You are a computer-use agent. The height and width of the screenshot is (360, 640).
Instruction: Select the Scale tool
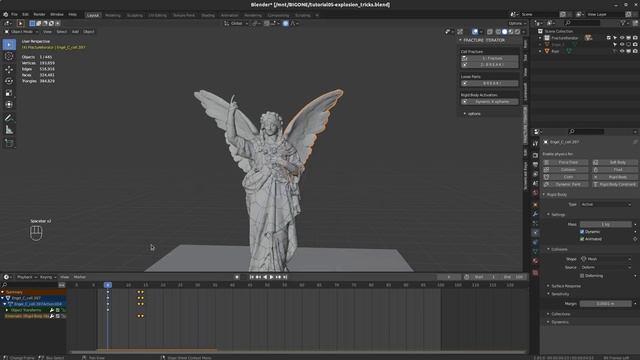point(9,93)
